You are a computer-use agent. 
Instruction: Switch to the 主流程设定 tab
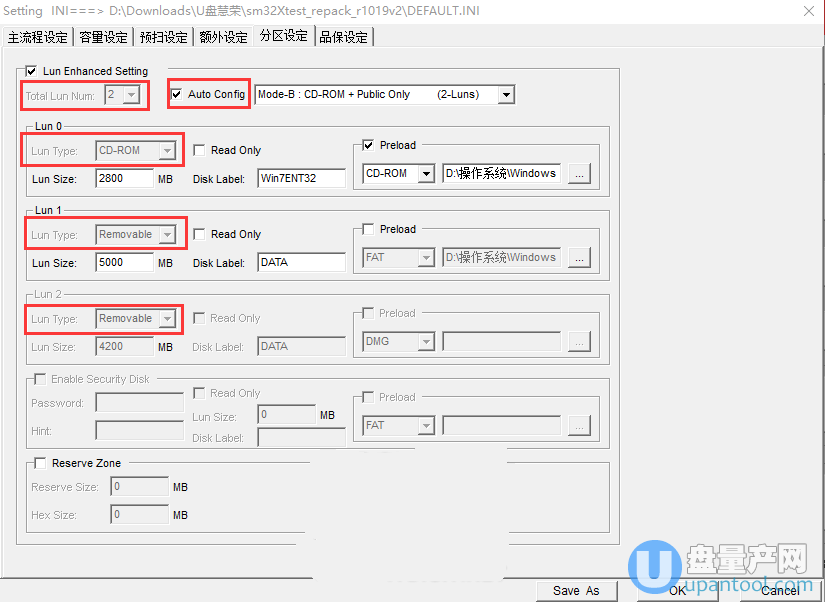37,37
